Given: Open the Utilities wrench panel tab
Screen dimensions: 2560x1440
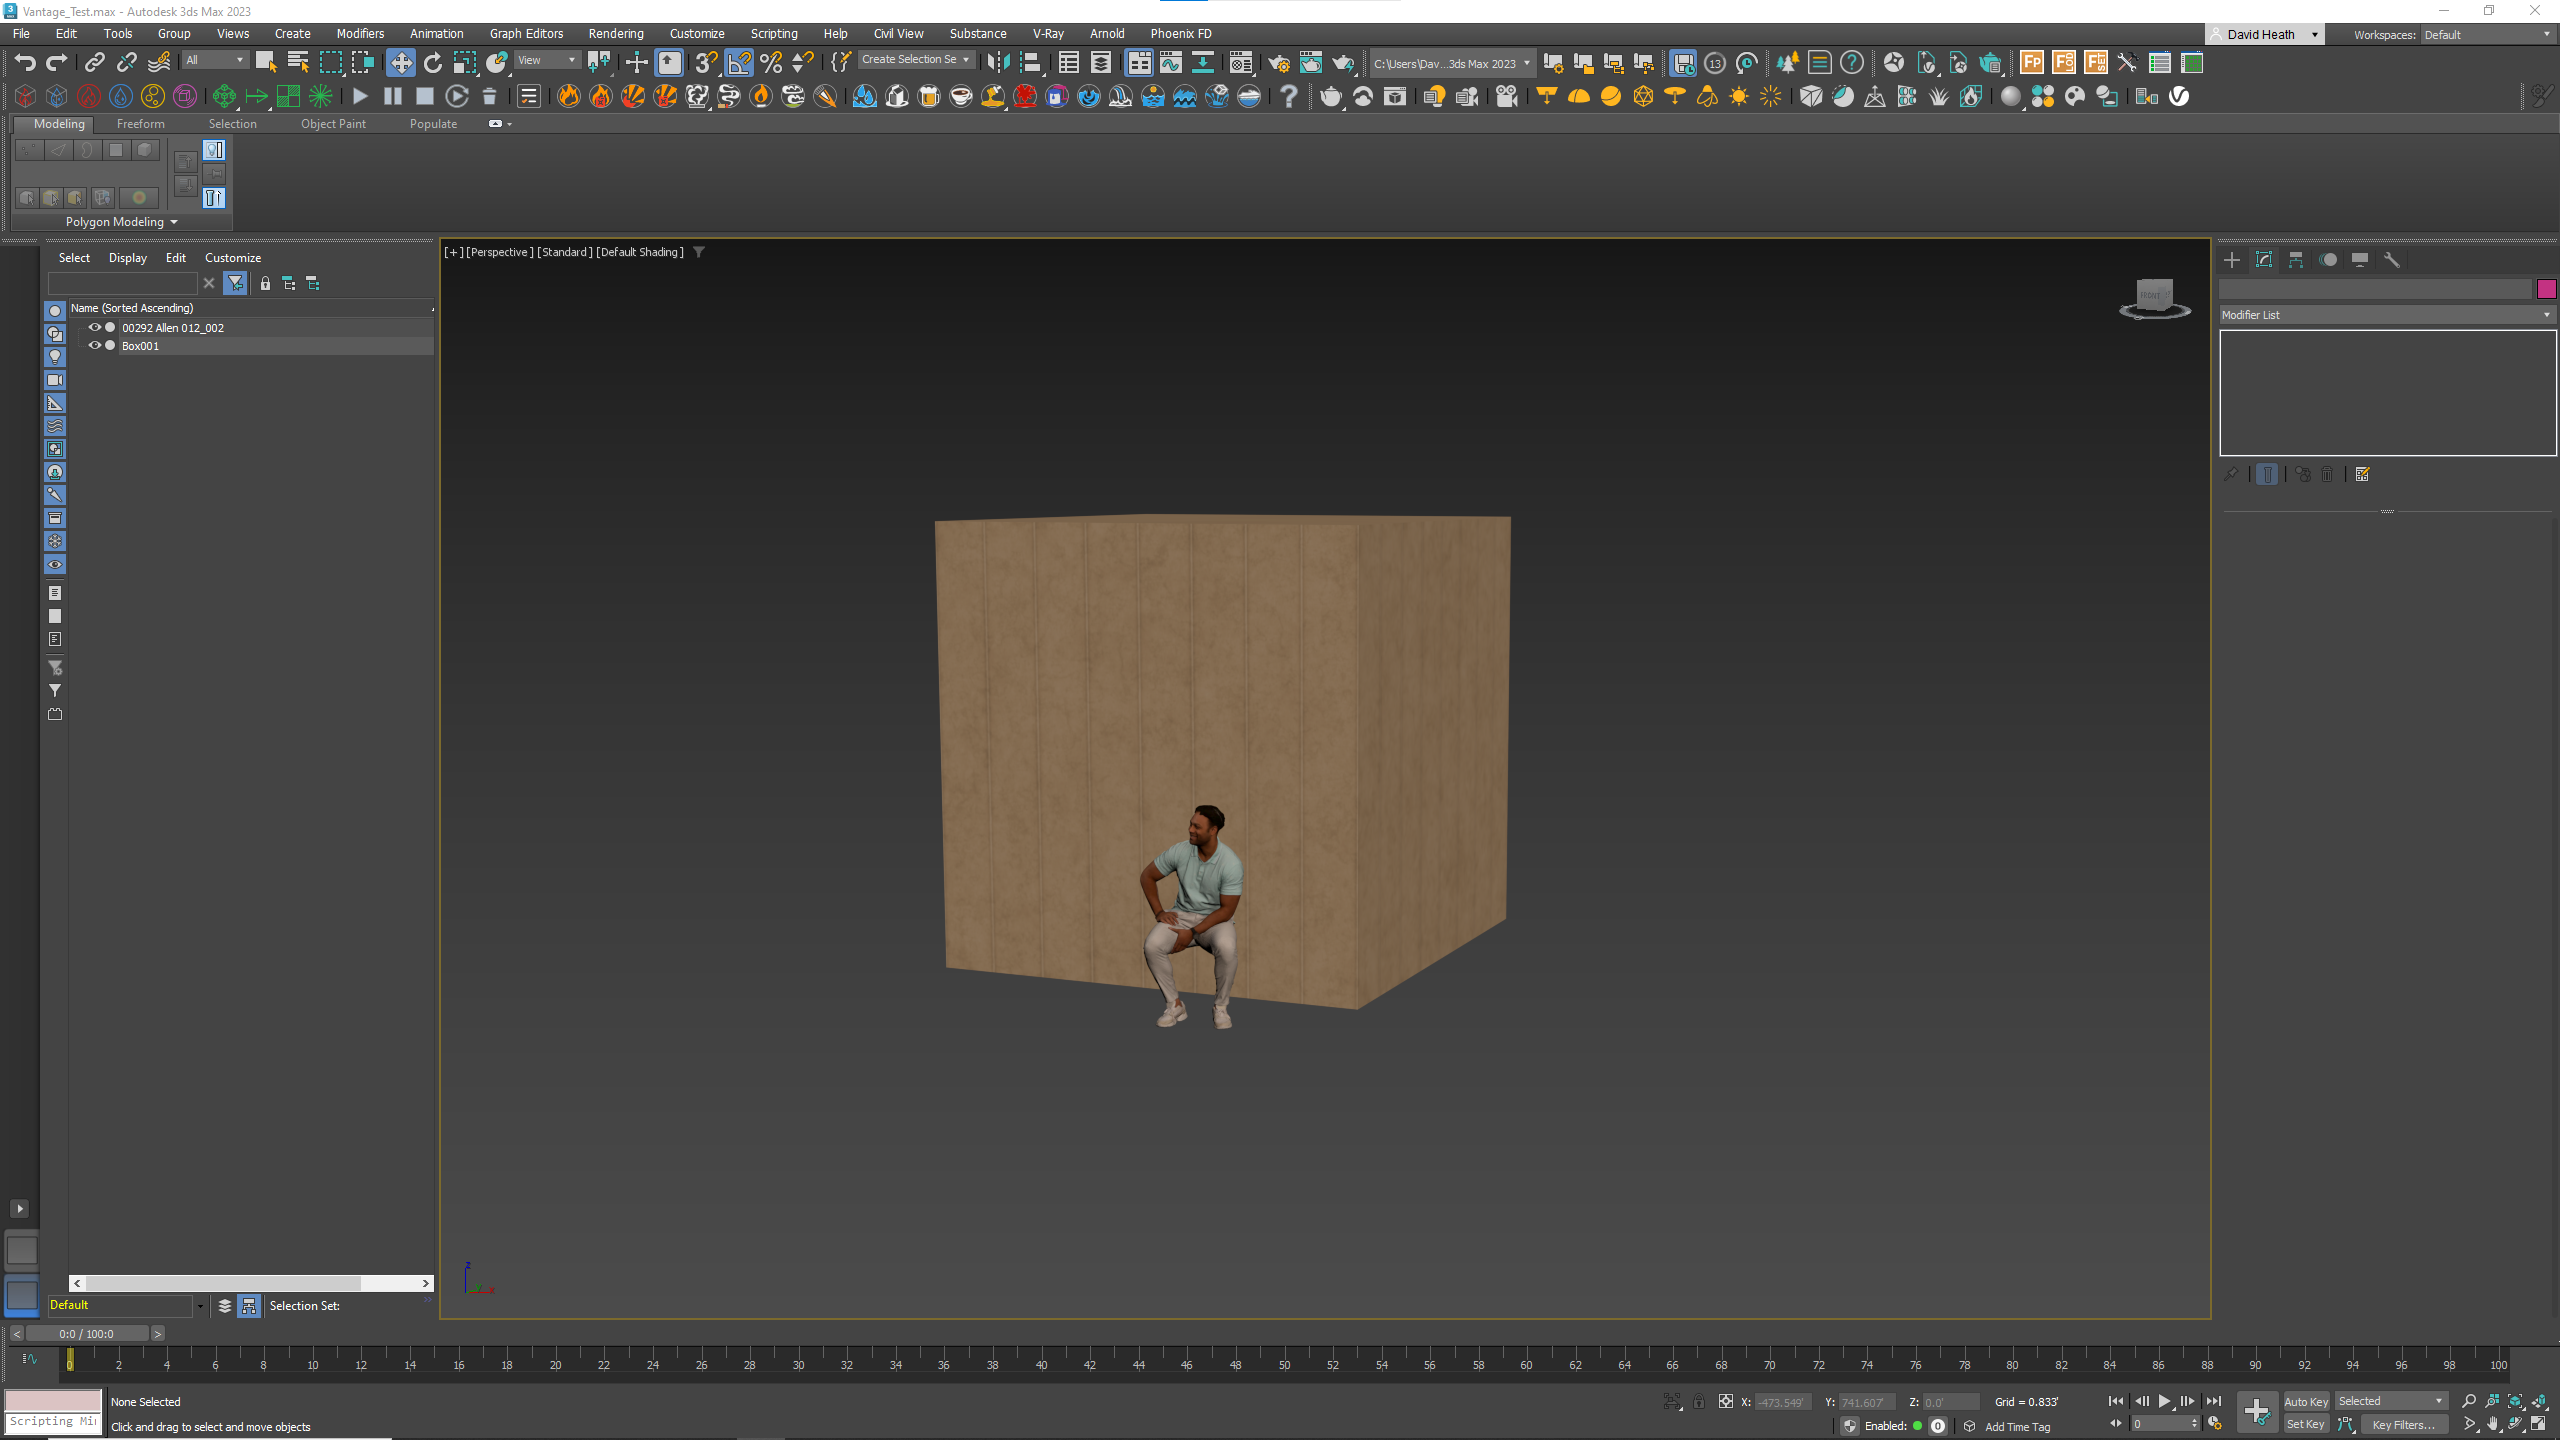Looking at the screenshot, I should (2392, 260).
